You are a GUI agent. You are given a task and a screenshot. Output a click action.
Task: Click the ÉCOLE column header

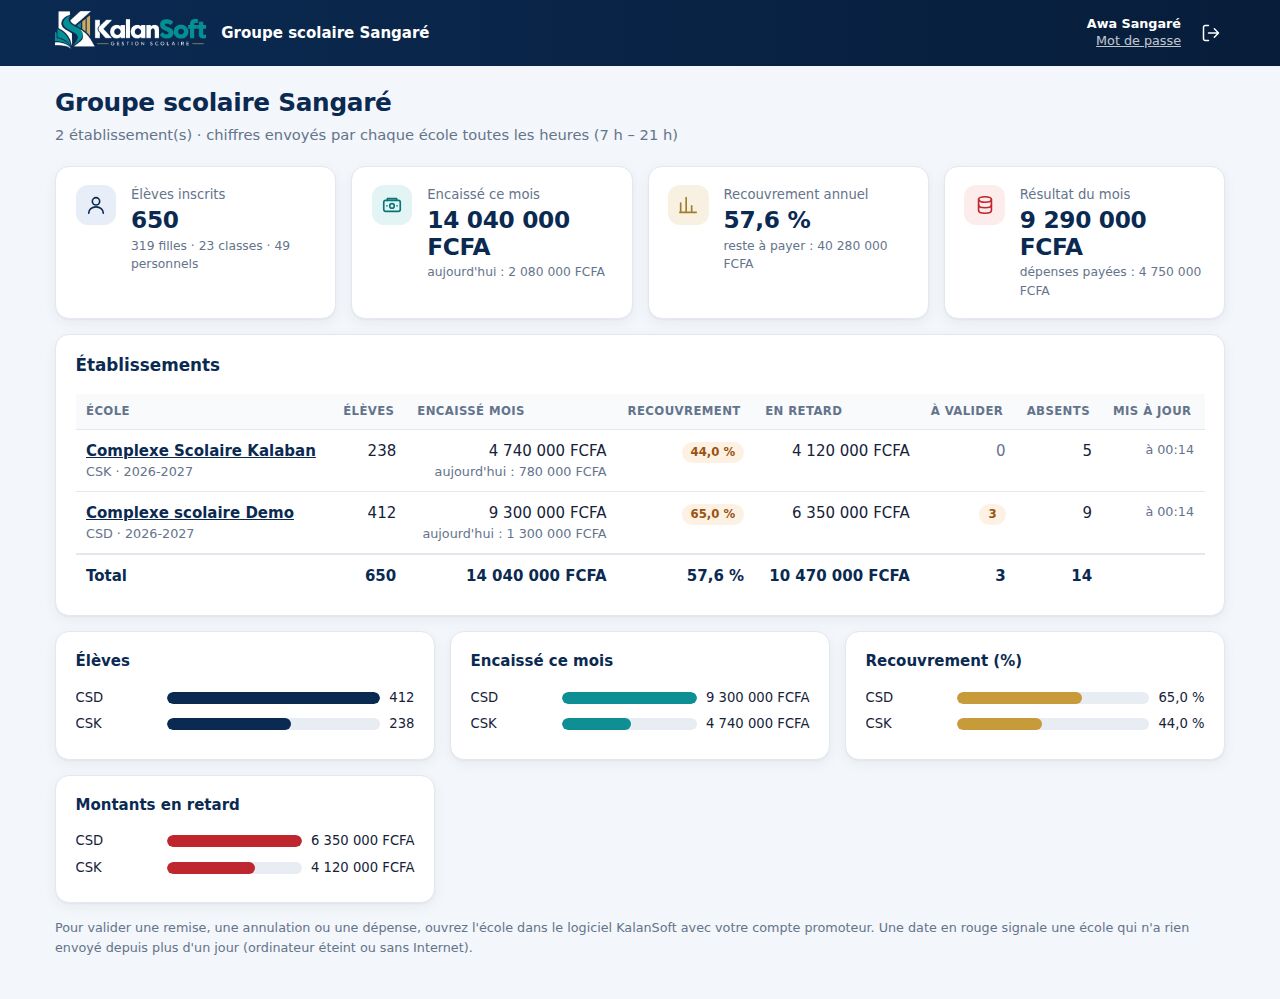(x=108, y=411)
